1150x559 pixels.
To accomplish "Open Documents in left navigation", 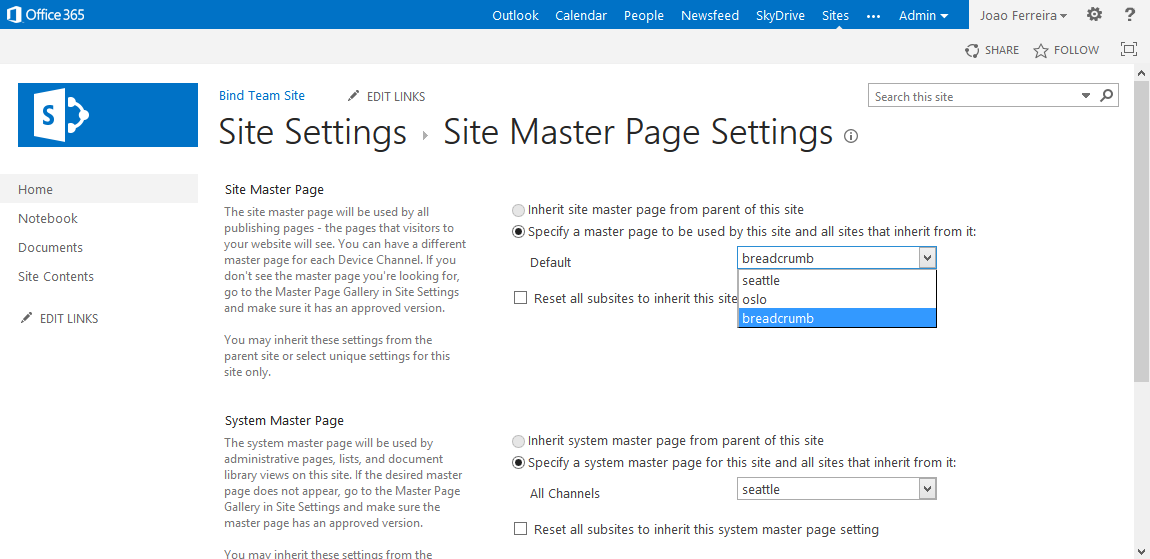I will (51, 248).
